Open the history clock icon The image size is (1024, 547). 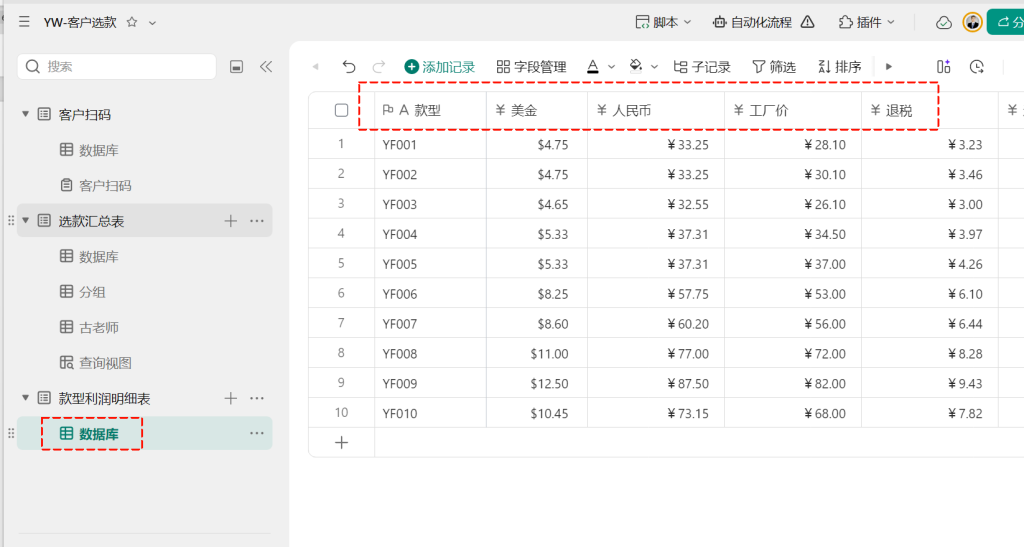(977, 67)
